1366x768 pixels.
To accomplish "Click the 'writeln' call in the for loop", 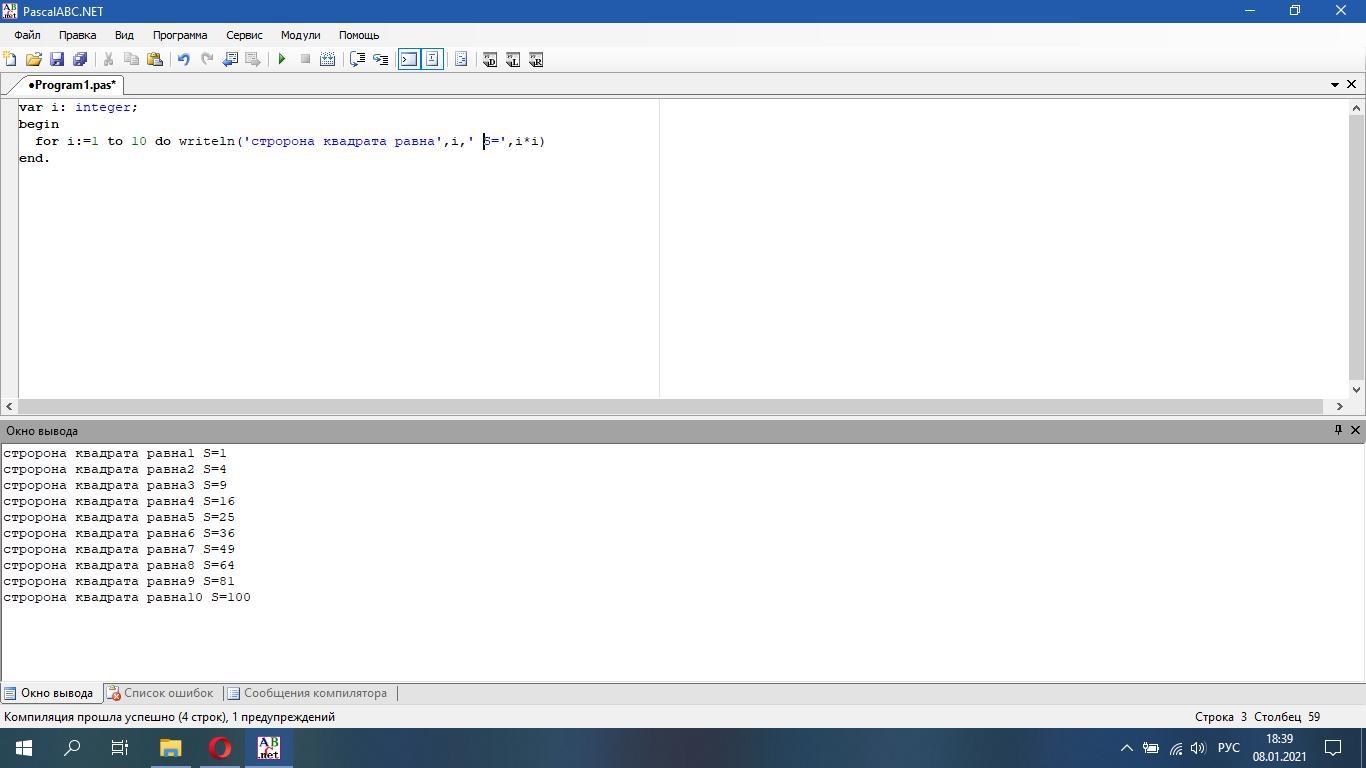I will (206, 141).
